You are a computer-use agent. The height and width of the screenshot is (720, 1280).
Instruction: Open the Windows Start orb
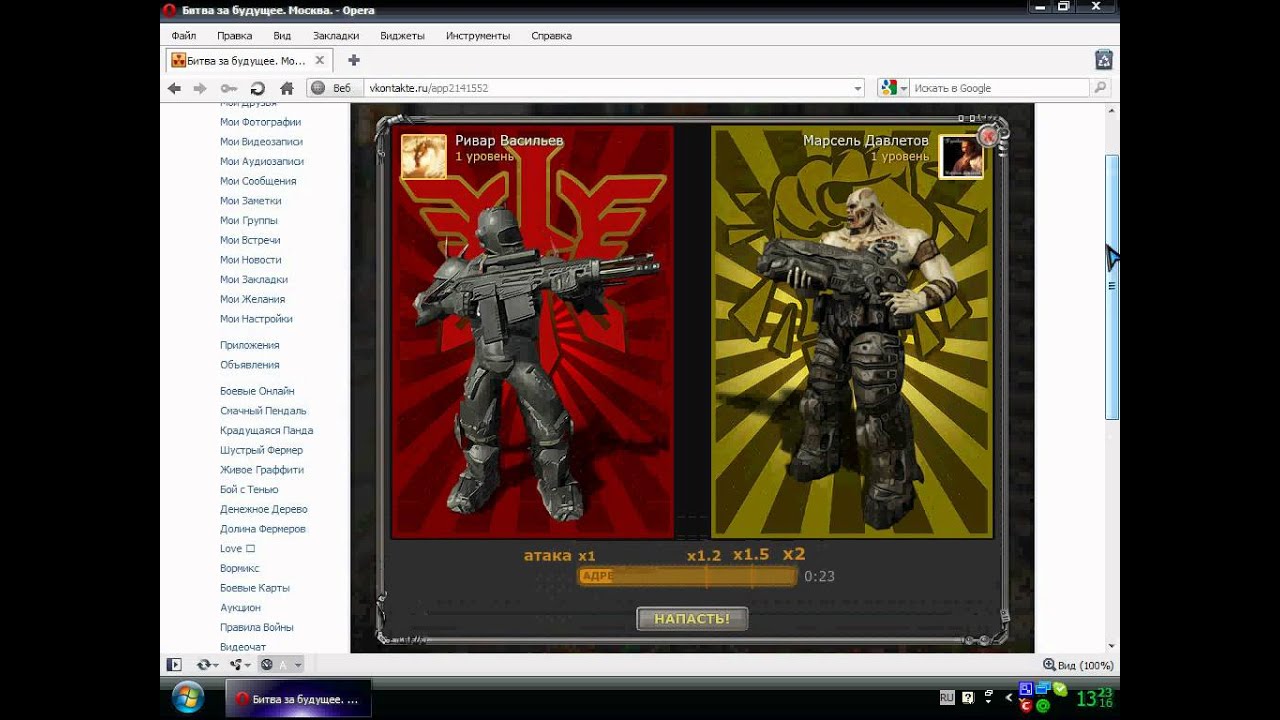(x=188, y=697)
